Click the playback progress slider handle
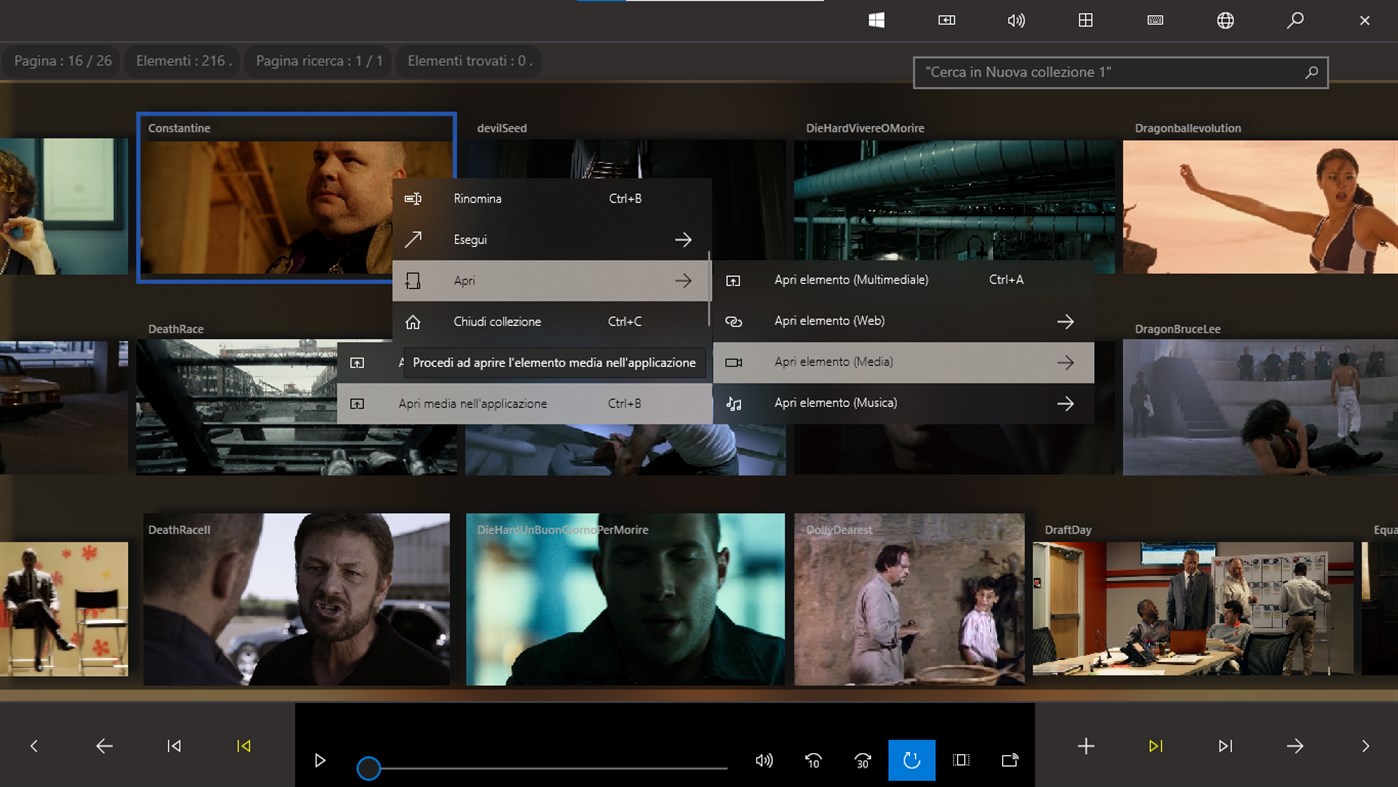Screen dimensions: 1398x787 (x=369, y=768)
